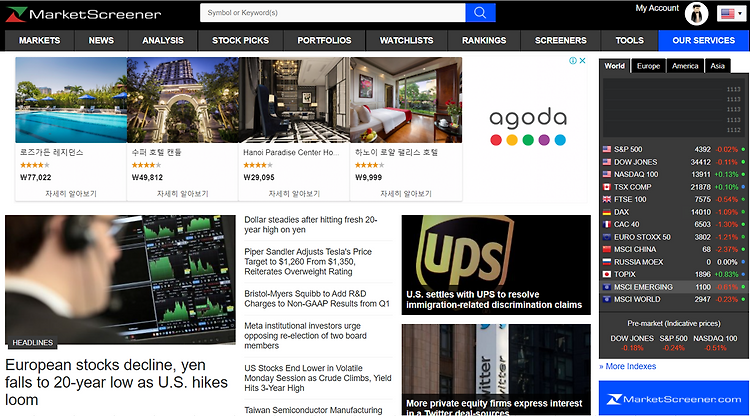750x416 pixels.
Task: Click the HEADLINES label on the lead image
Action: pos(32,342)
